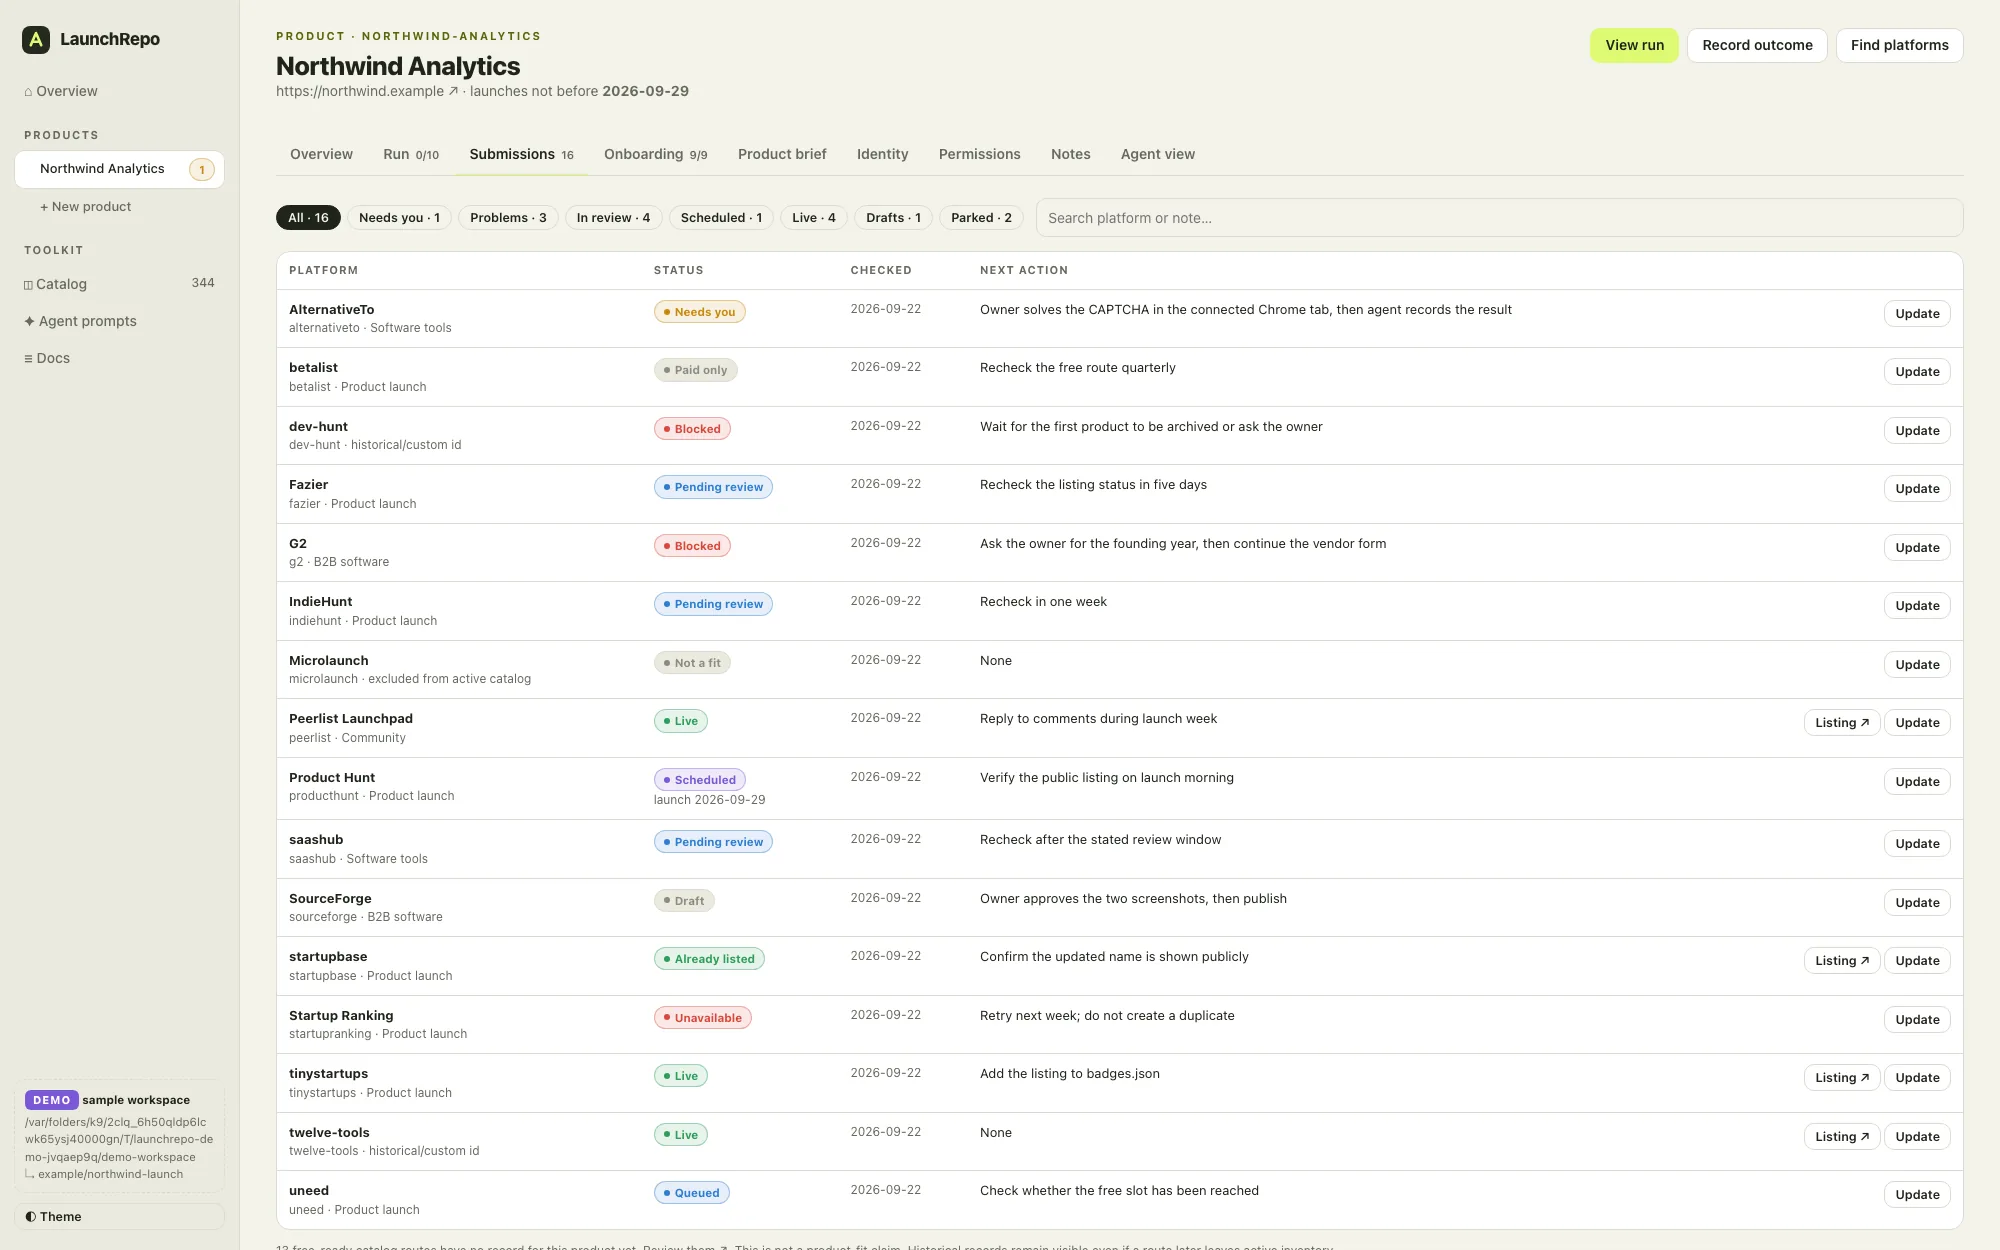Switch to the Run 0/10 tab
The height and width of the screenshot is (1250, 2000).
(x=411, y=154)
